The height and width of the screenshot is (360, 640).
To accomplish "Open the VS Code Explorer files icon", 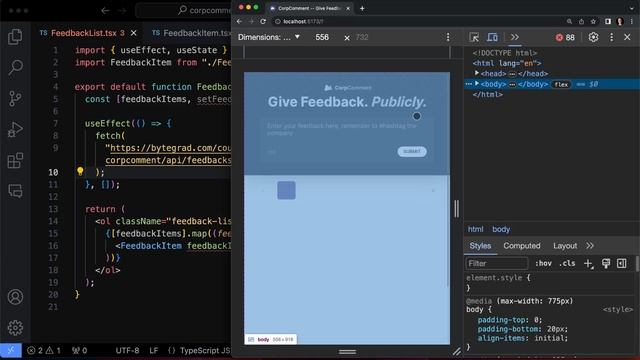I will (x=15, y=37).
